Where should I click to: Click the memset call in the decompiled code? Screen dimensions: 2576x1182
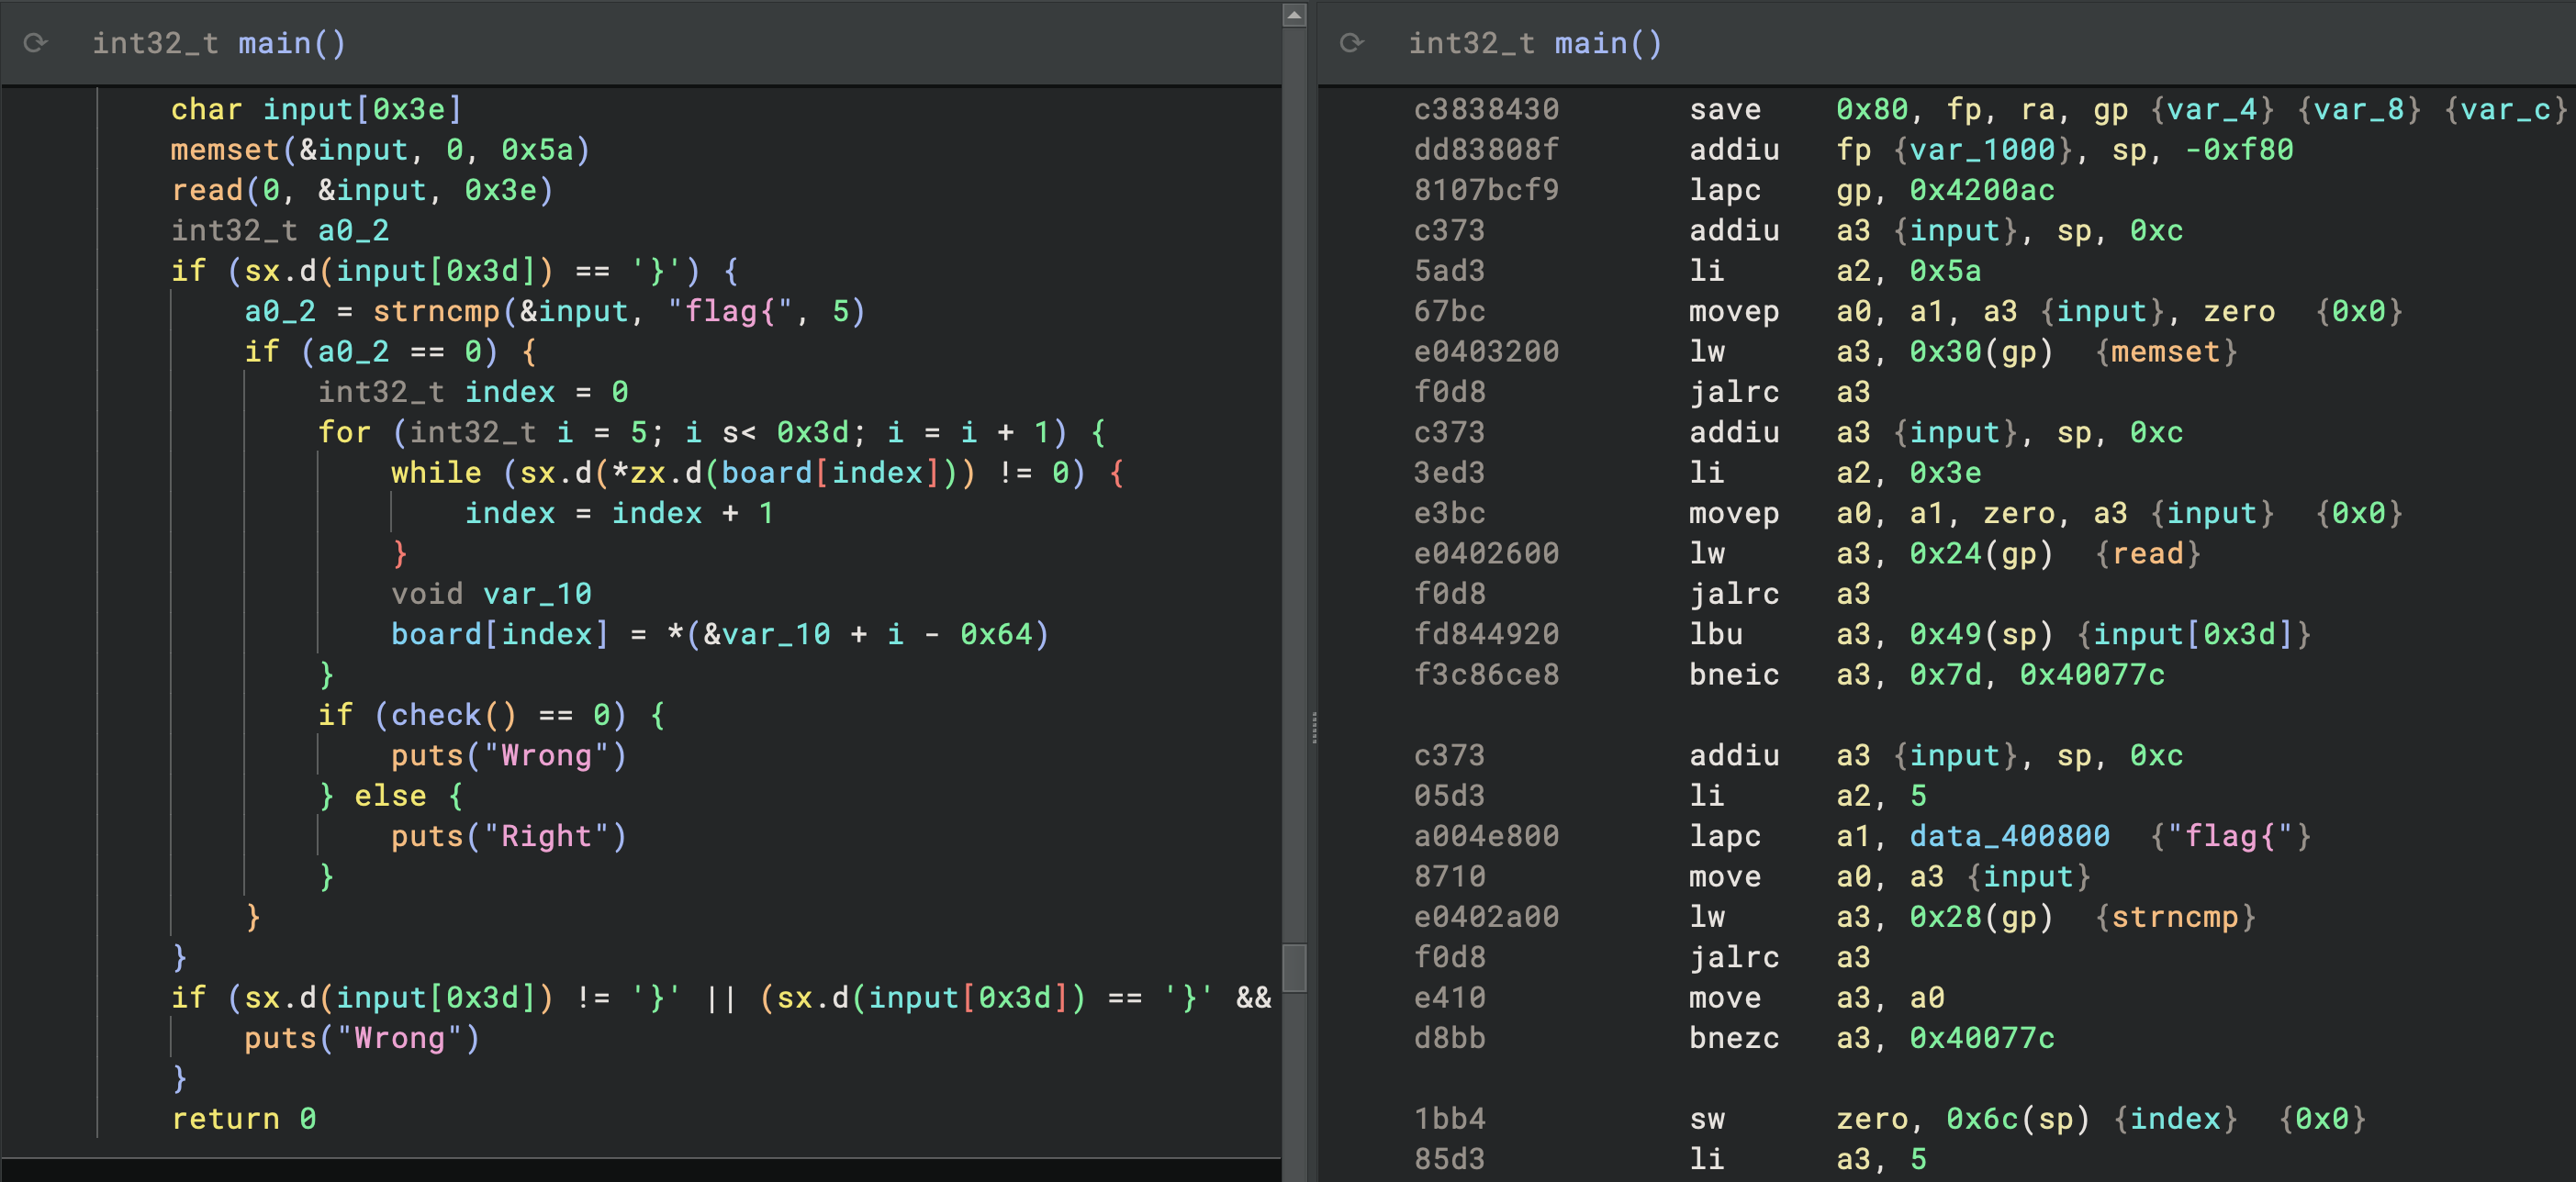pyautogui.click(x=224, y=150)
